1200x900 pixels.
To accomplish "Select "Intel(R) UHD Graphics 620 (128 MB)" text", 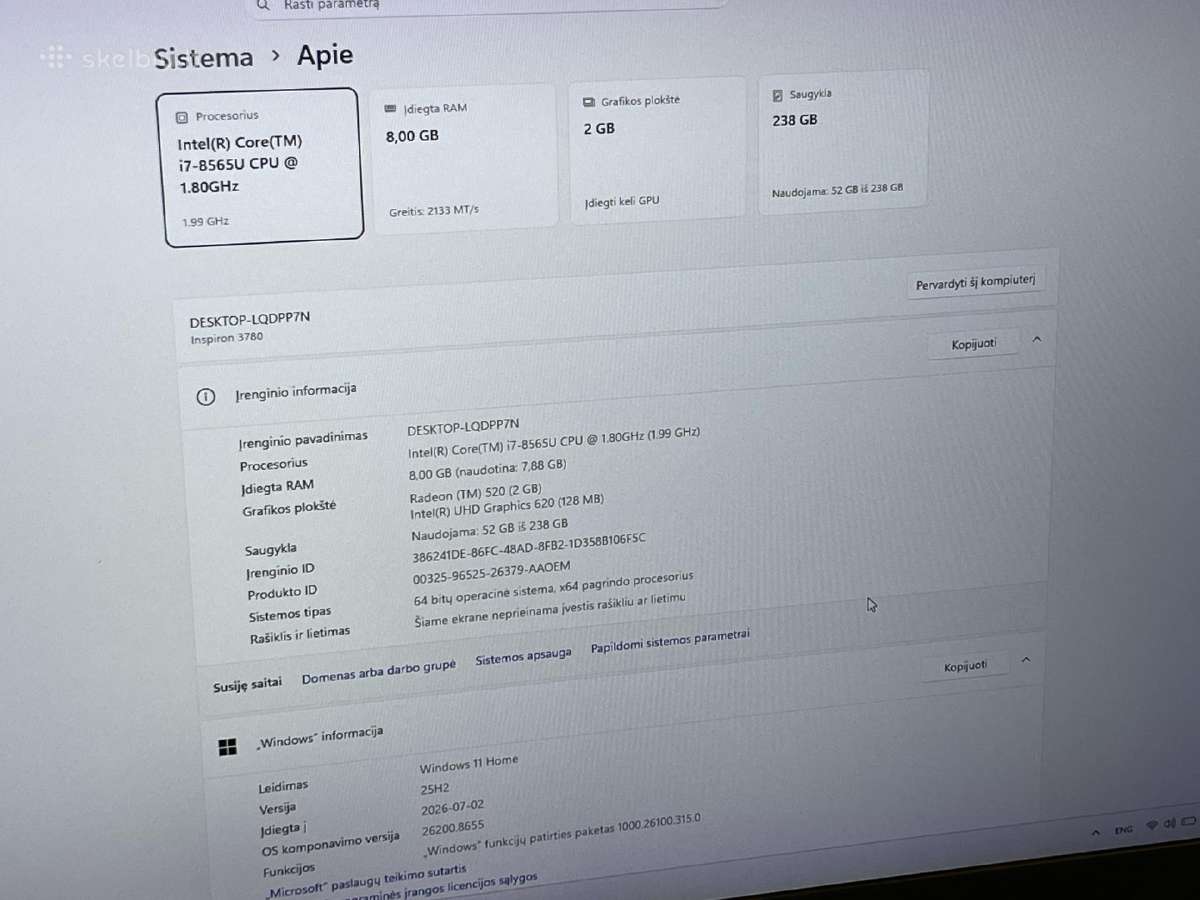I will (507, 507).
